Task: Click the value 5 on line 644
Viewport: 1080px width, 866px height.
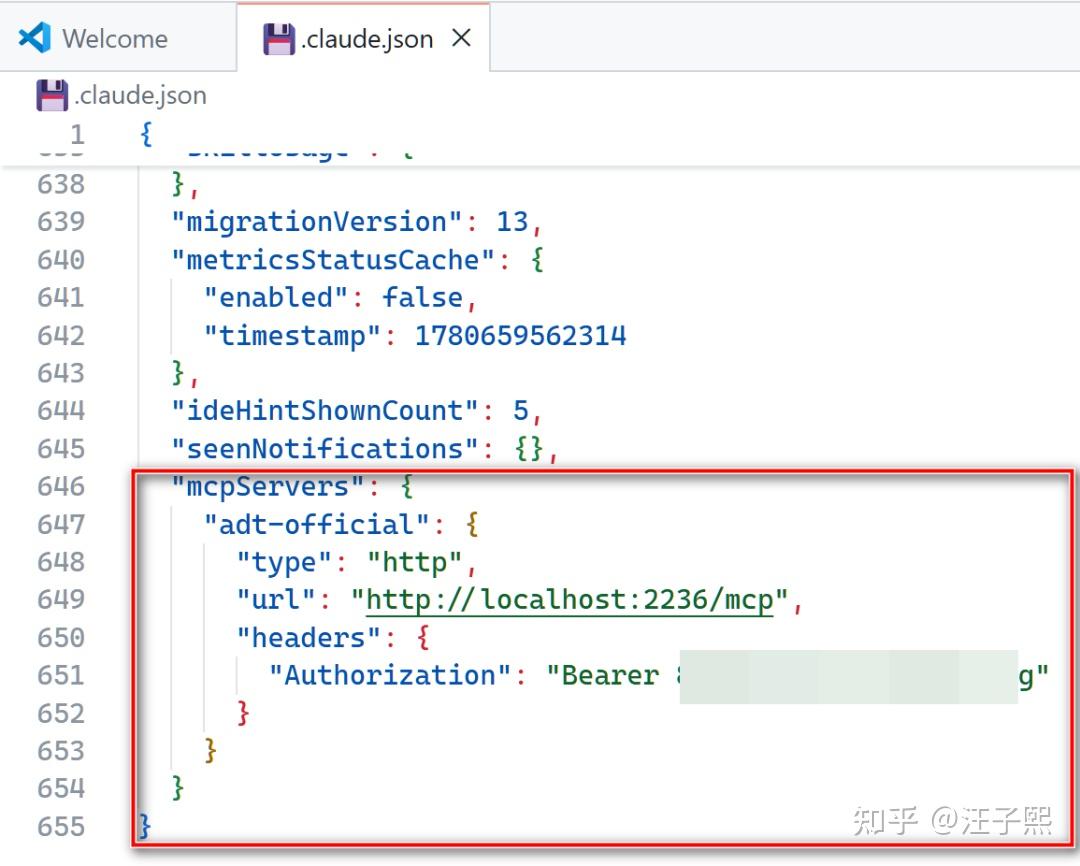Action: (521, 411)
